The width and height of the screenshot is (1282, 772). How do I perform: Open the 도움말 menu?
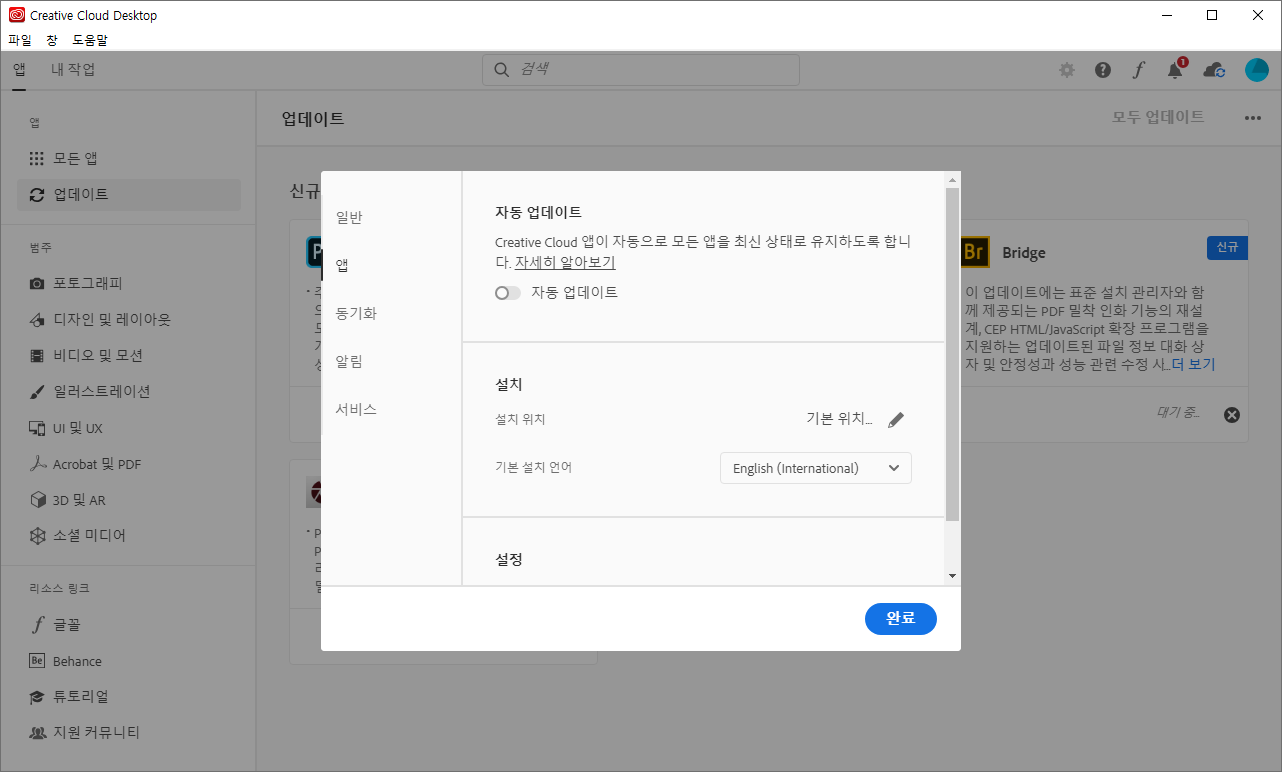[x=90, y=40]
